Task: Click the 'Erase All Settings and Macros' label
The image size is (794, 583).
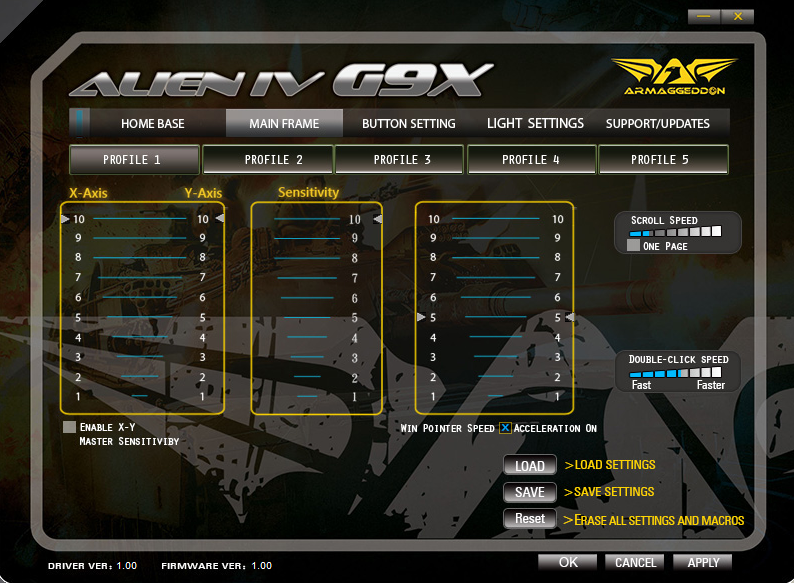Action: (654, 521)
